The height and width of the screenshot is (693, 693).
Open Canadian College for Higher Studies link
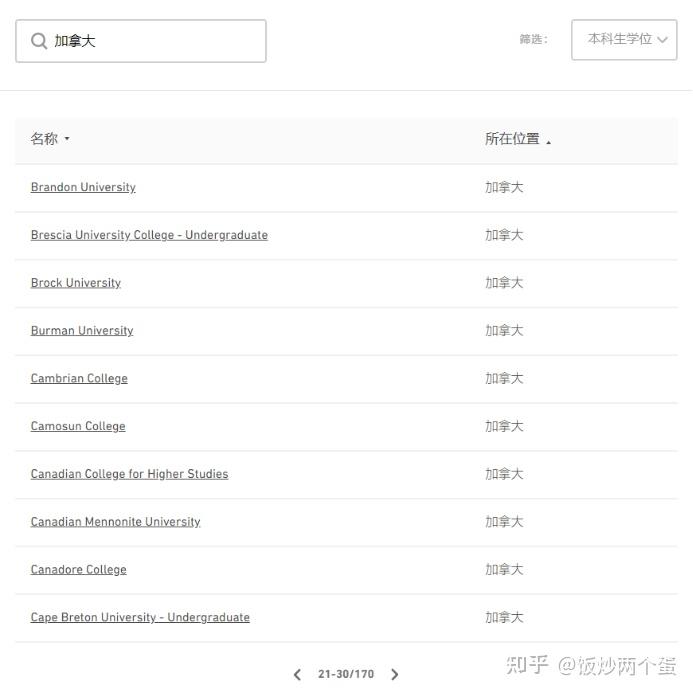pos(129,474)
